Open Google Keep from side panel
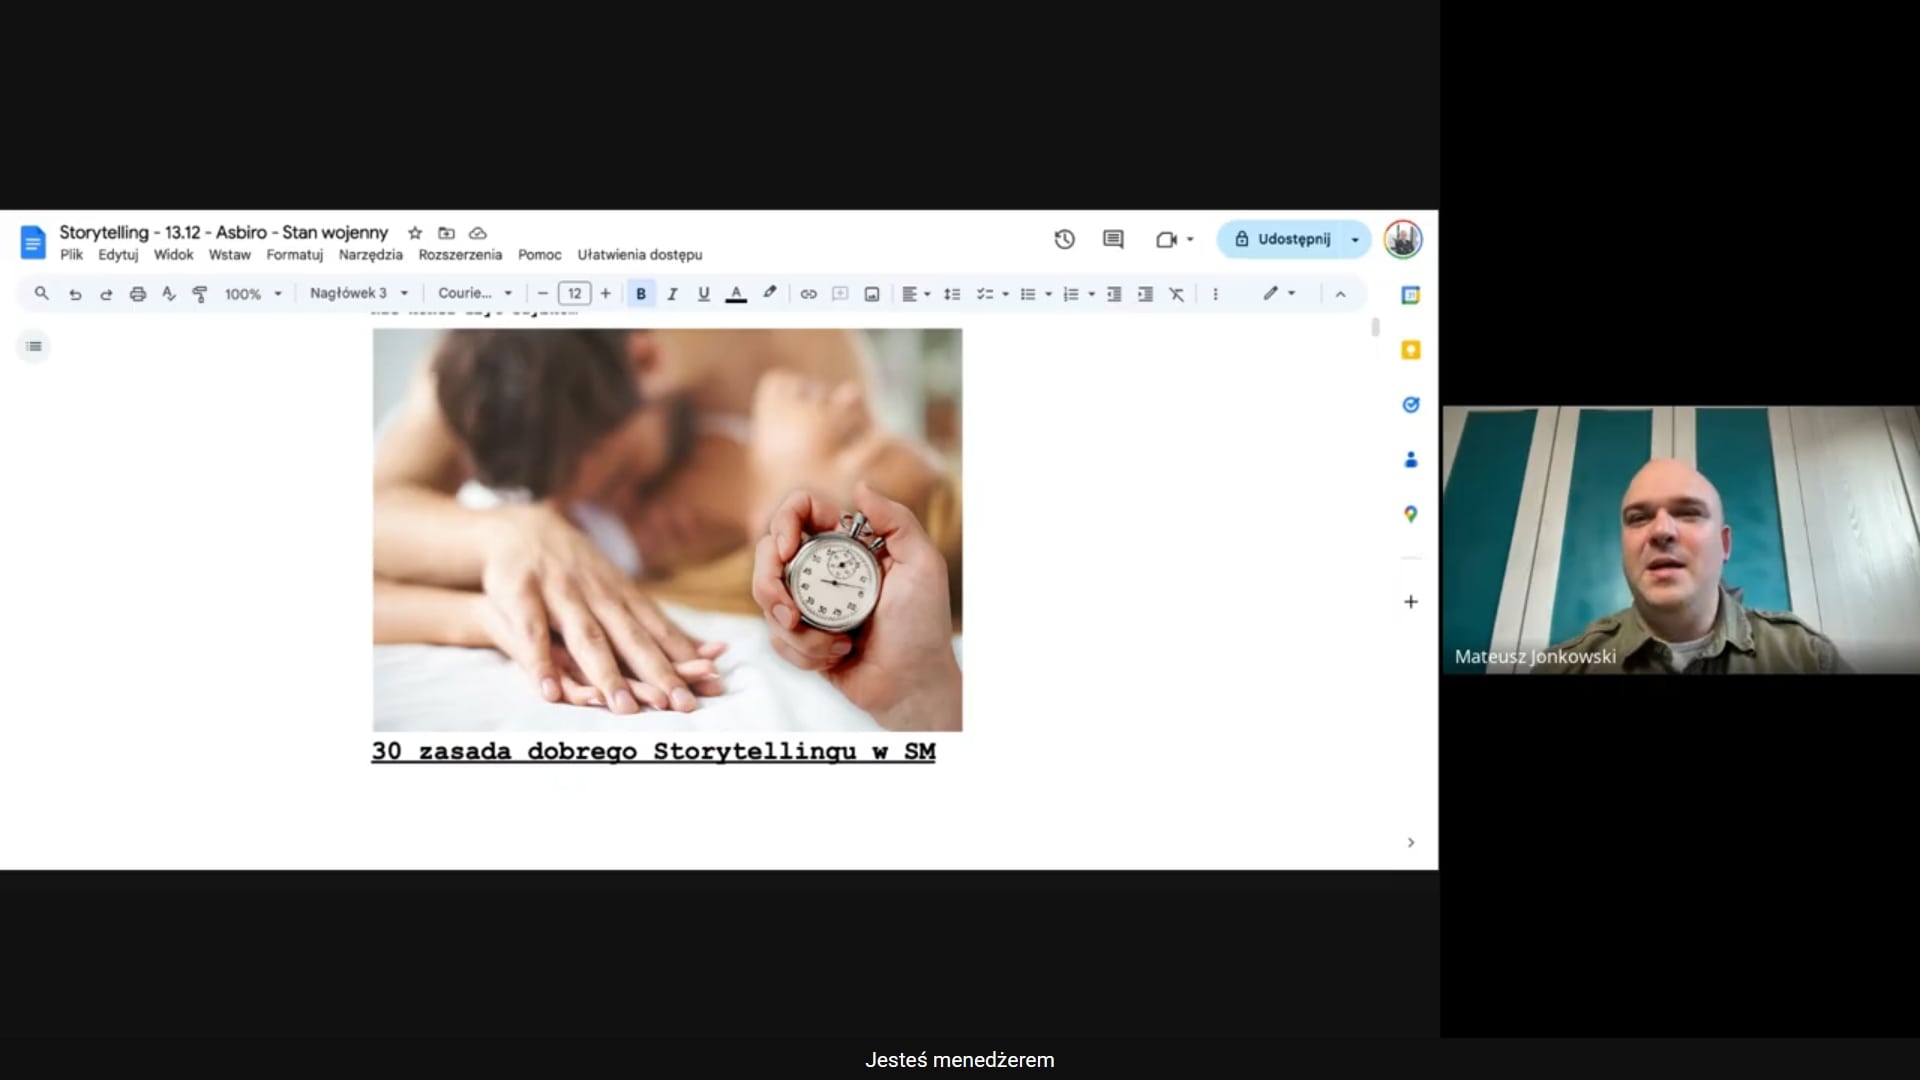The height and width of the screenshot is (1080, 1920). point(1411,350)
